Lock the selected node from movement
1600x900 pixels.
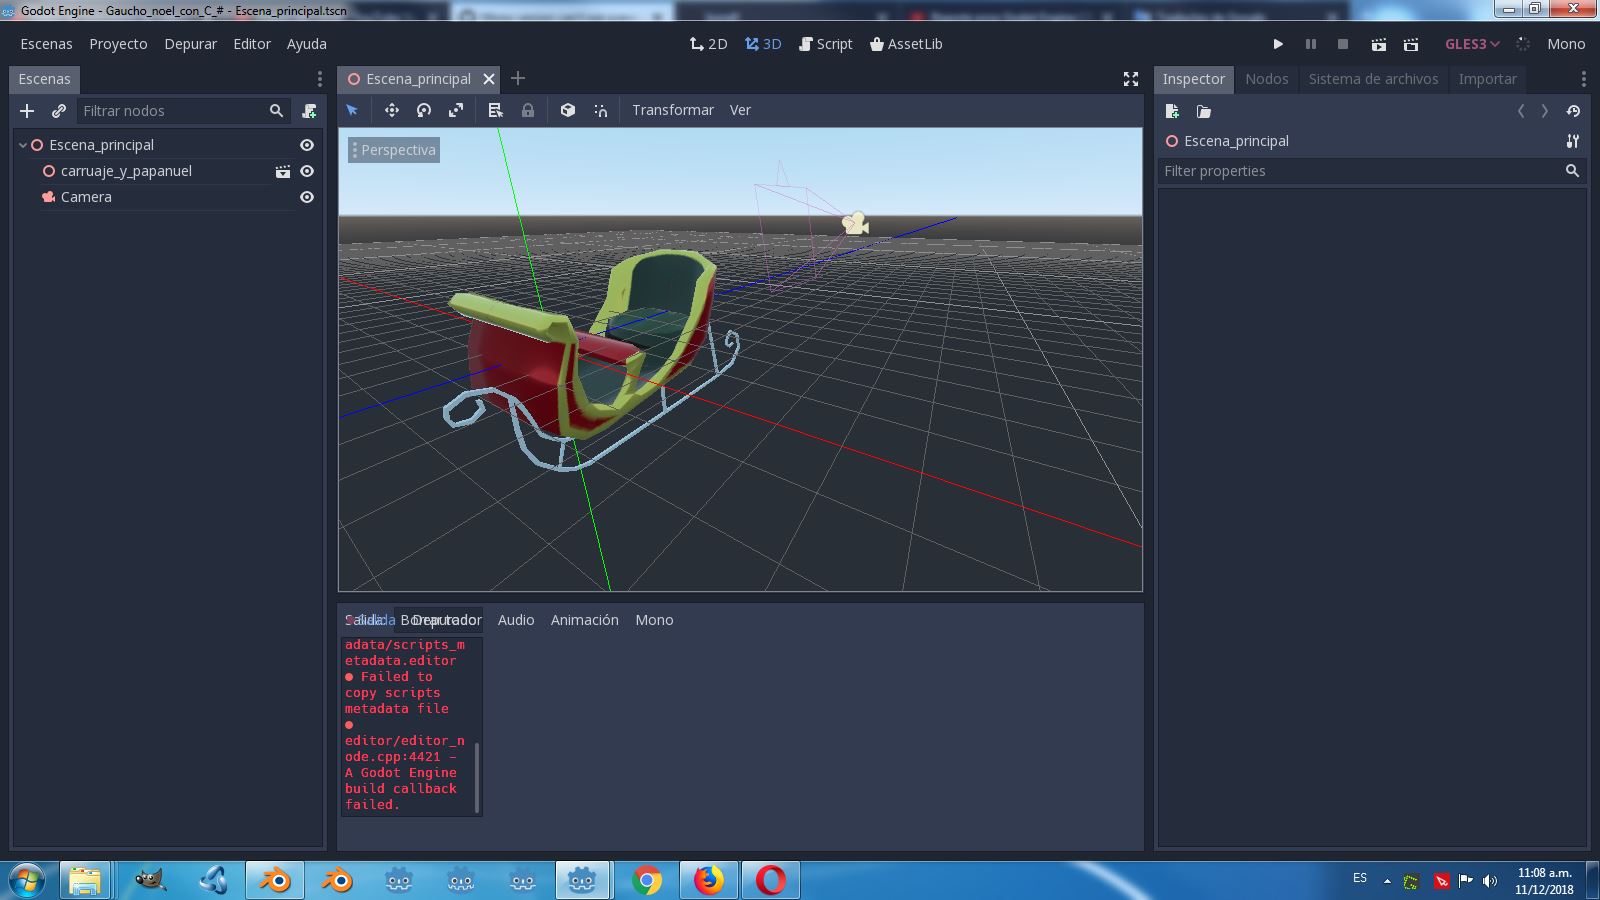[x=527, y=110]
